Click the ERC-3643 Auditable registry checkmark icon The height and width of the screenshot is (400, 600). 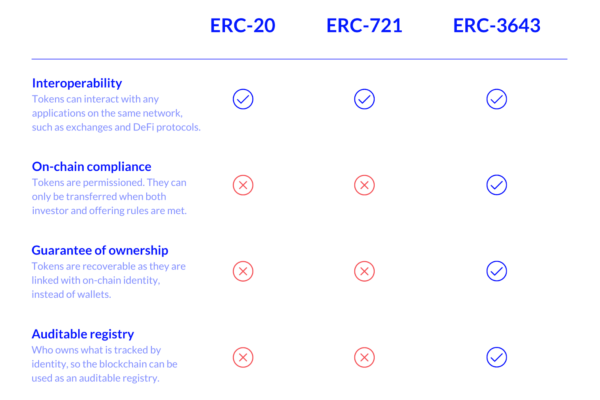click(x=497, y=358)
